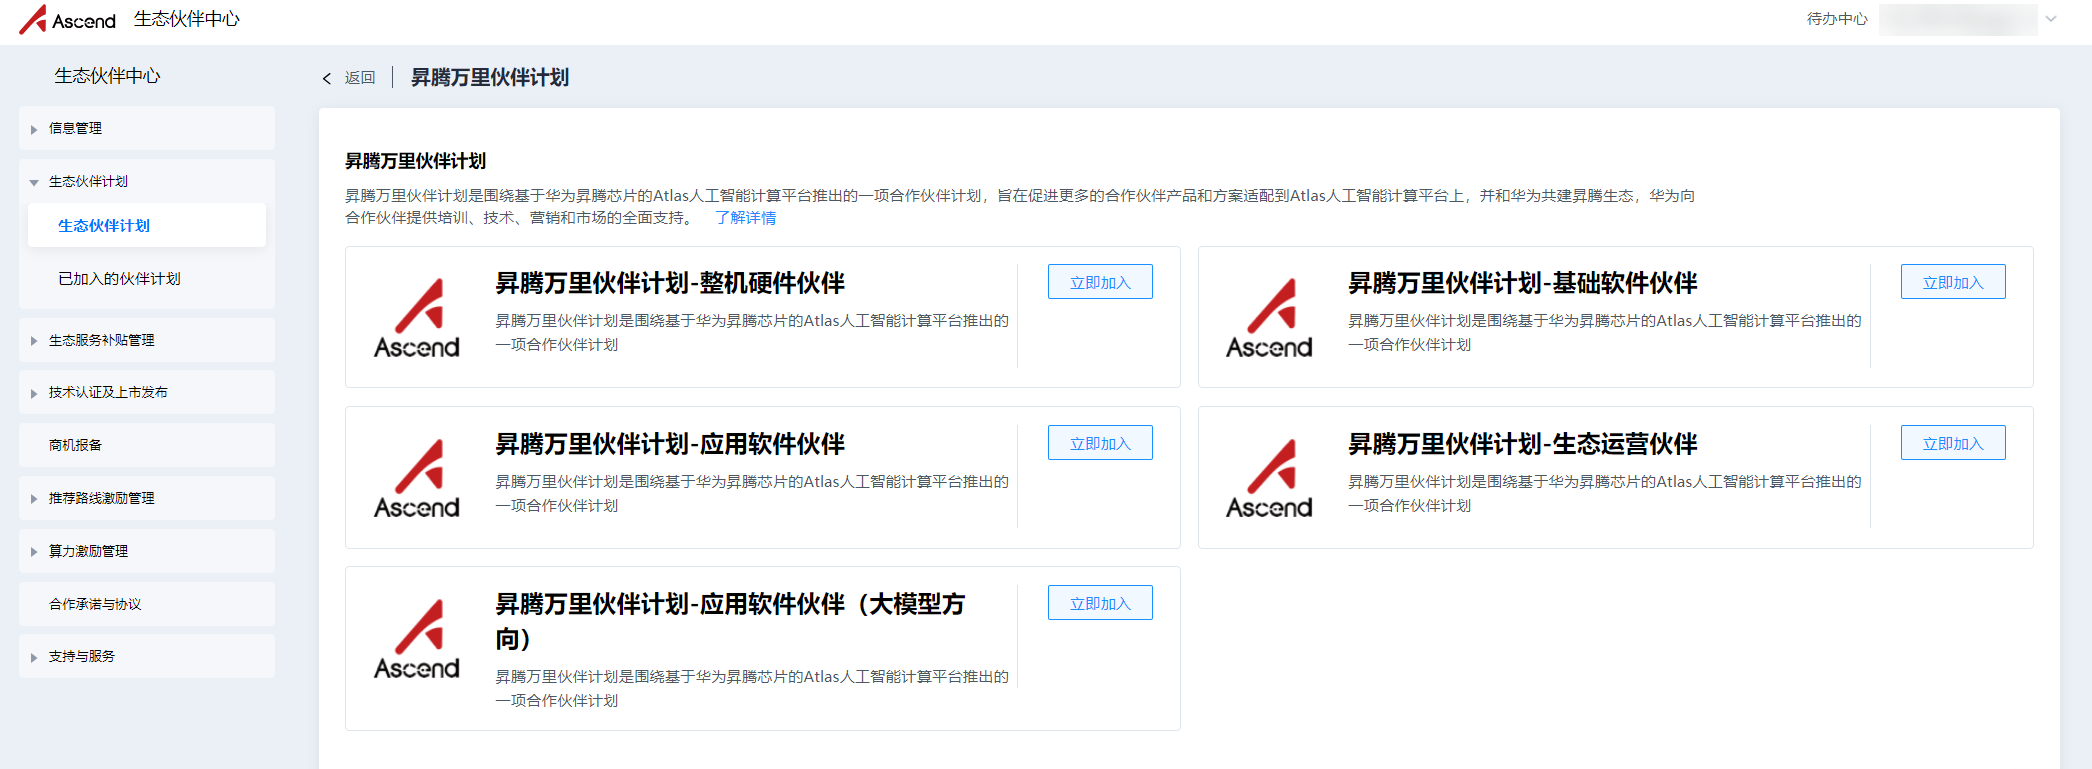
Task: Expand the 支持与服务 menu arrow
Action: coord(34,657)
